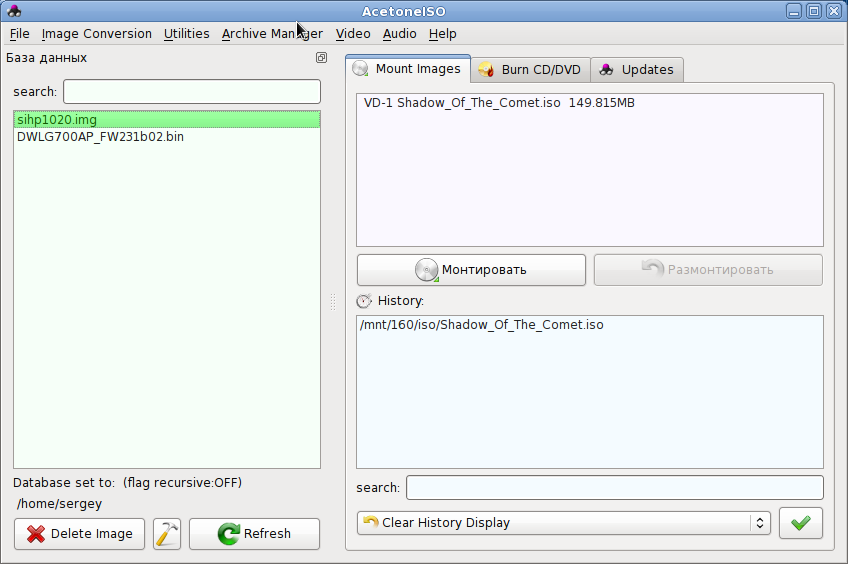Click the Размонтировать button
This screenshot has width=848, height=564.
point(708,270)
